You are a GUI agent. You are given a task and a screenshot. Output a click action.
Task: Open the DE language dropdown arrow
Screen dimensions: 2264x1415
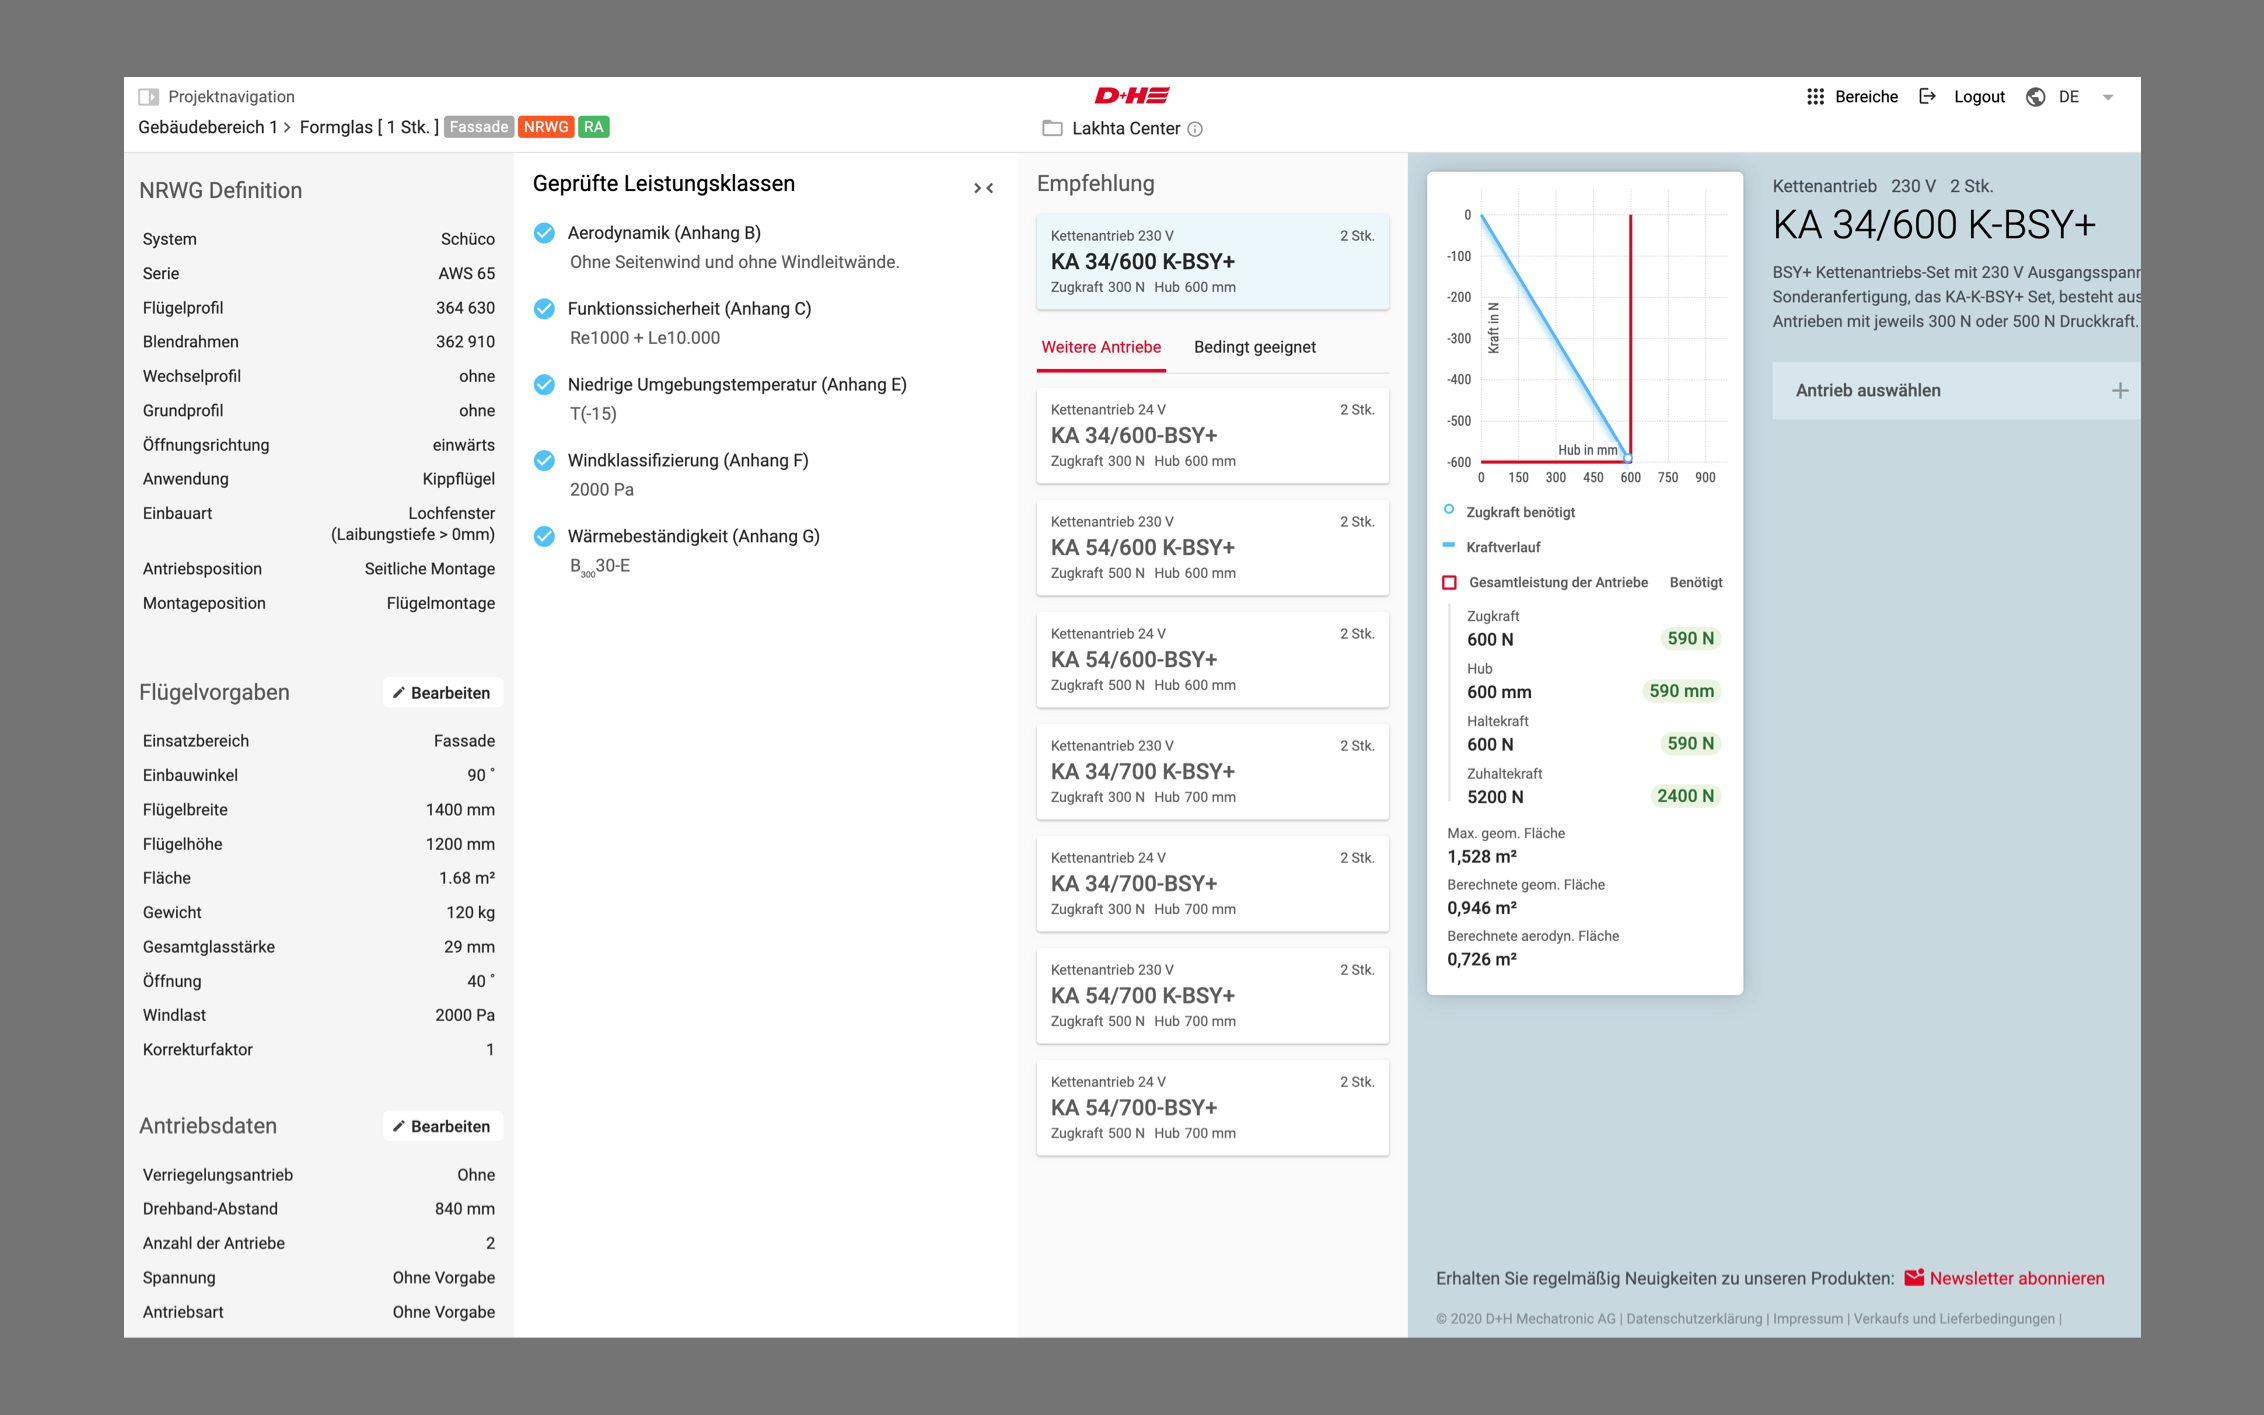[x=2108, y=97]
